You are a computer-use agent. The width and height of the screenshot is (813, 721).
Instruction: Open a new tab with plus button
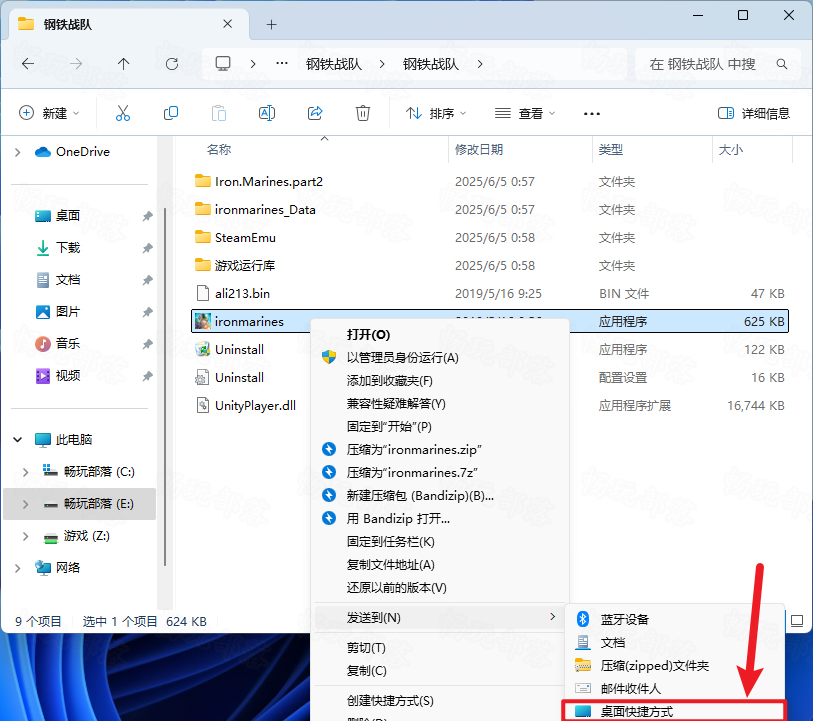[271, 24]
